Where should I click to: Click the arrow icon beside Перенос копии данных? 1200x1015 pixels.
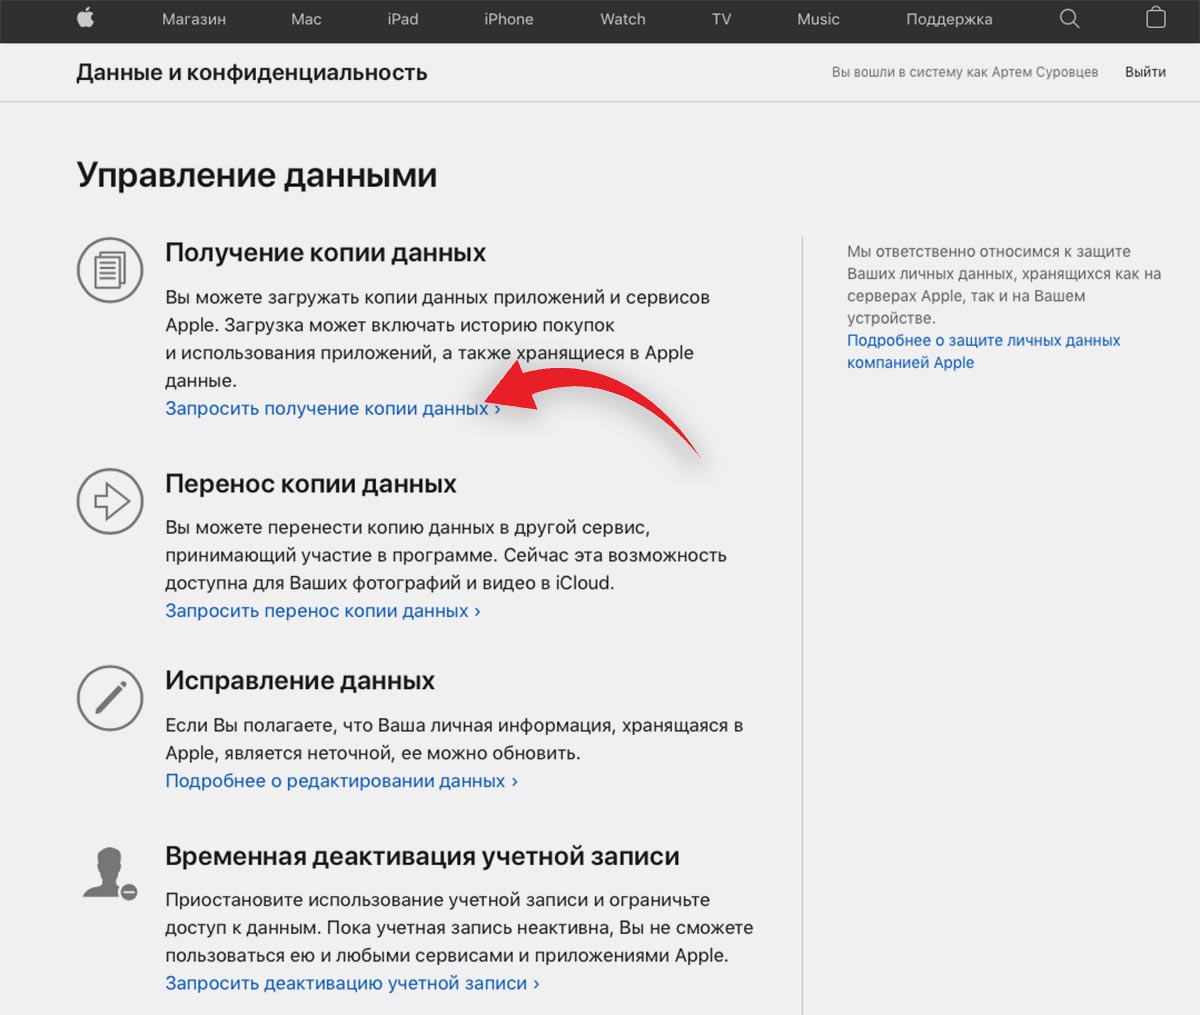click(110, 501)
